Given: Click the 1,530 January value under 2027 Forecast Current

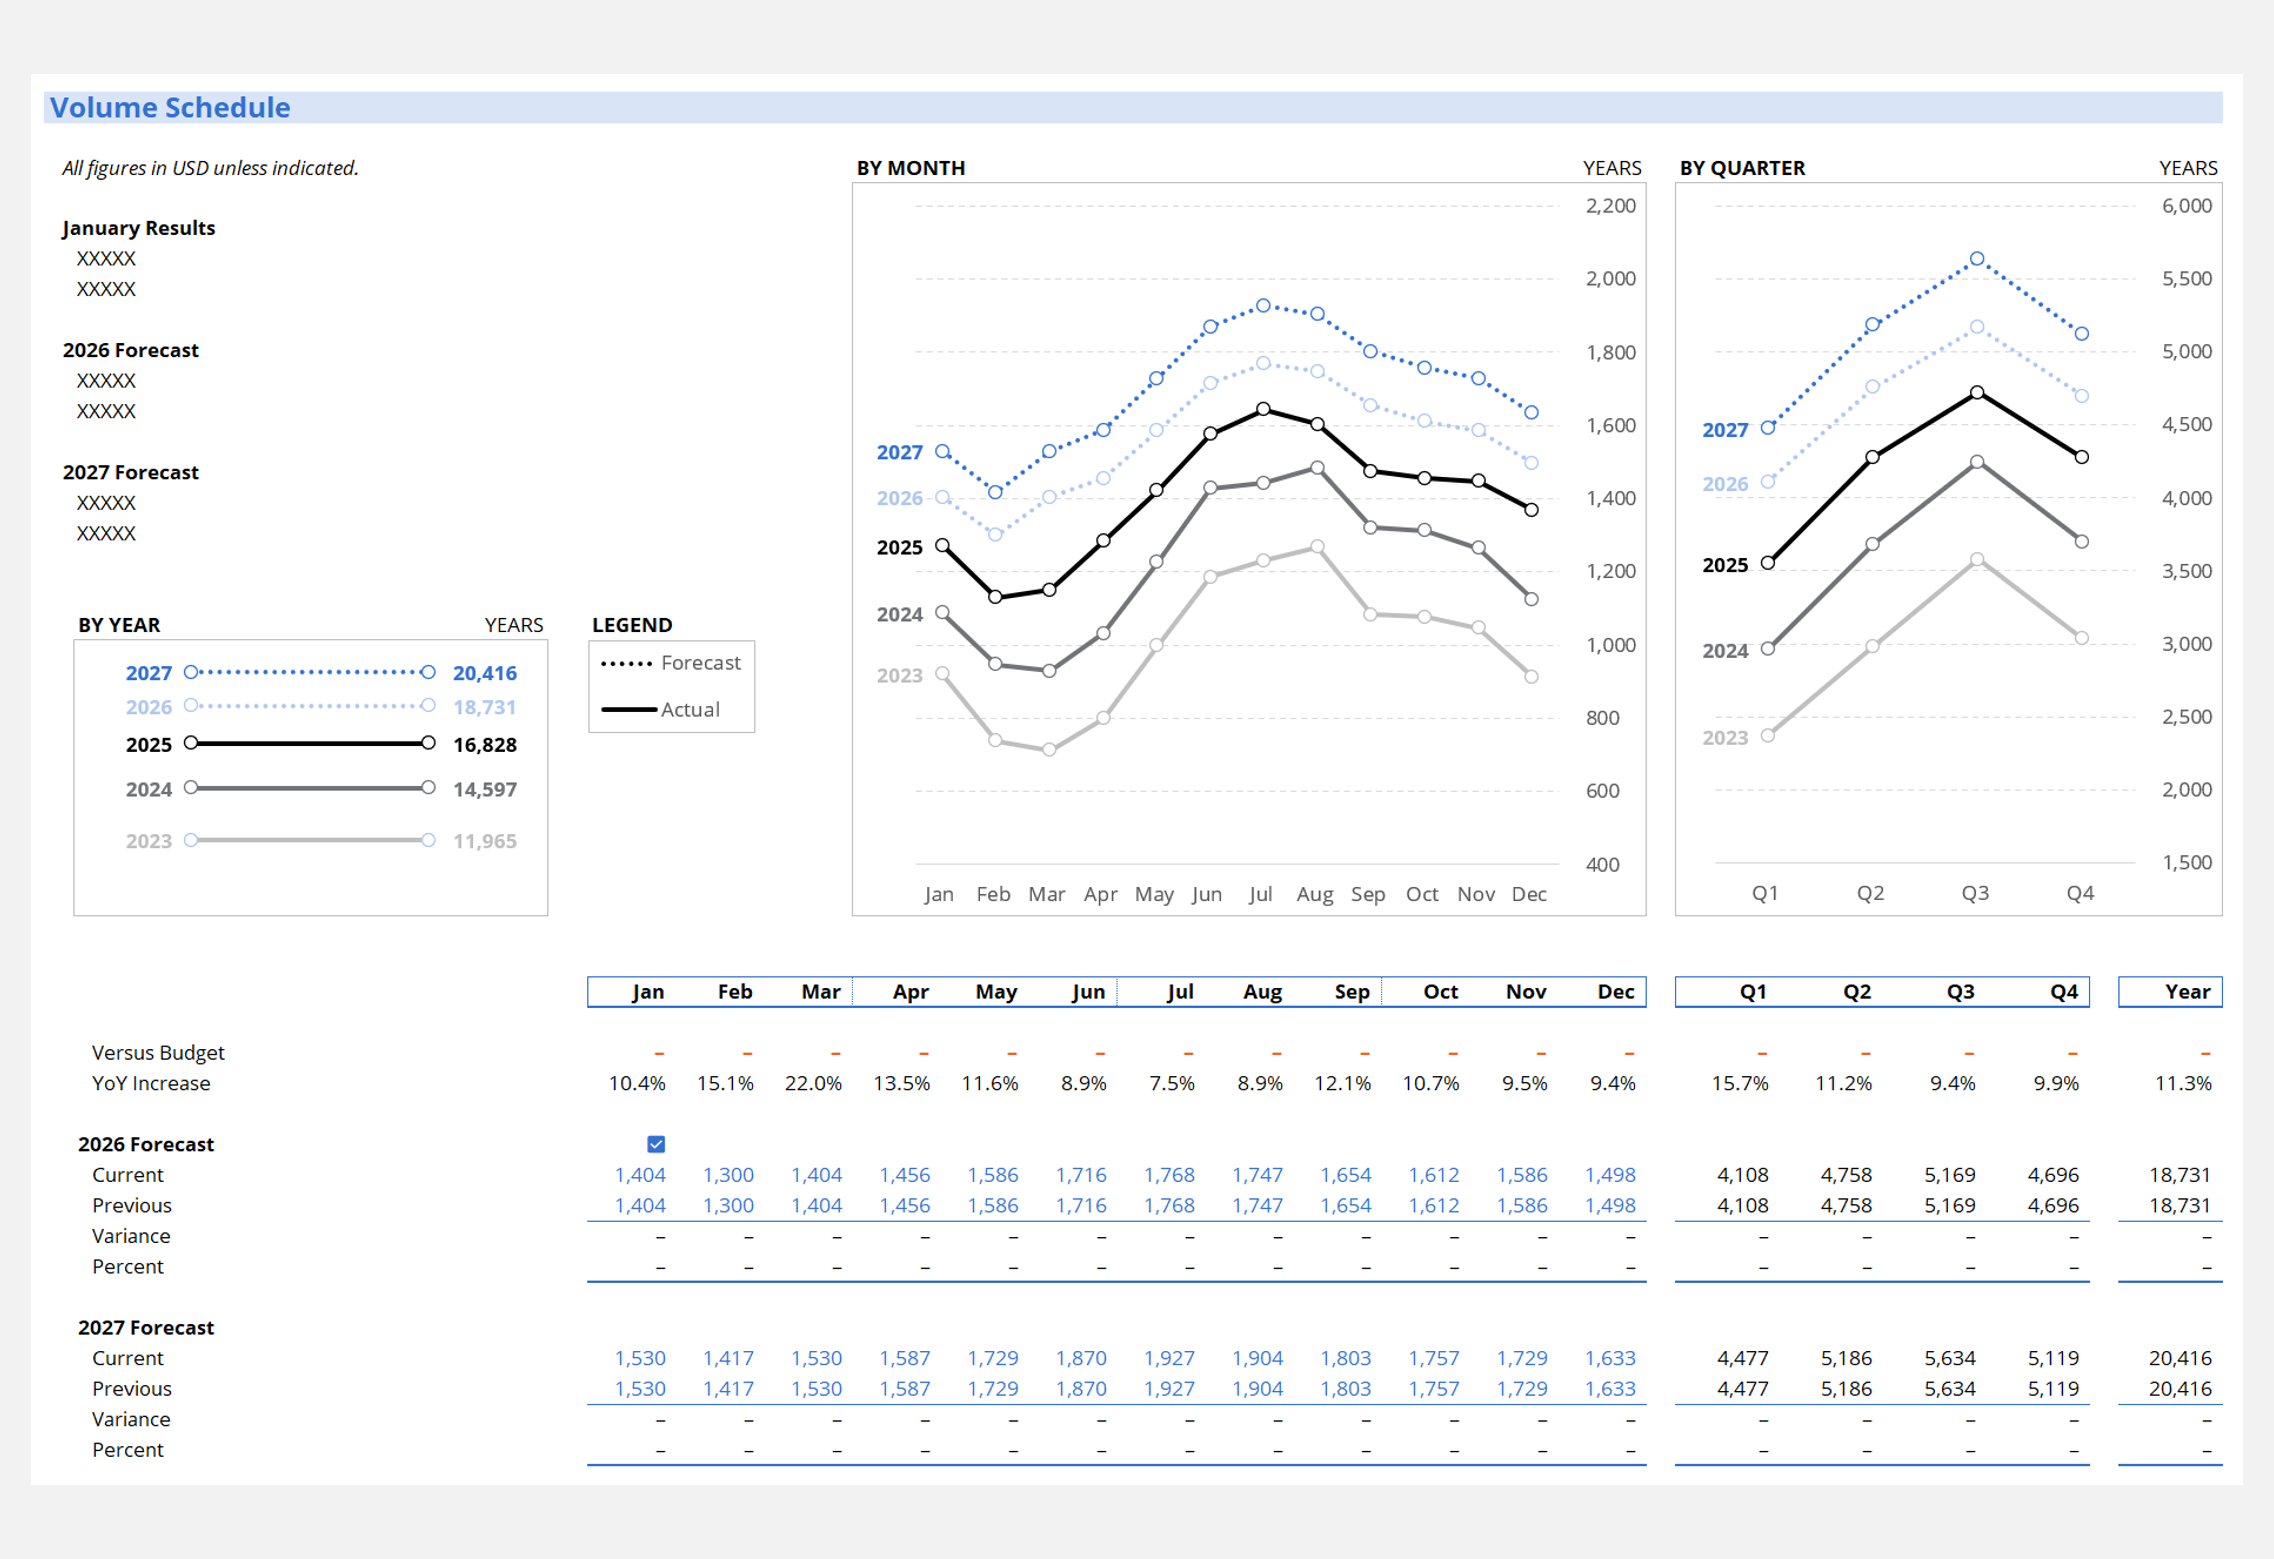Looking at the screenshot, I should 641,1357.
